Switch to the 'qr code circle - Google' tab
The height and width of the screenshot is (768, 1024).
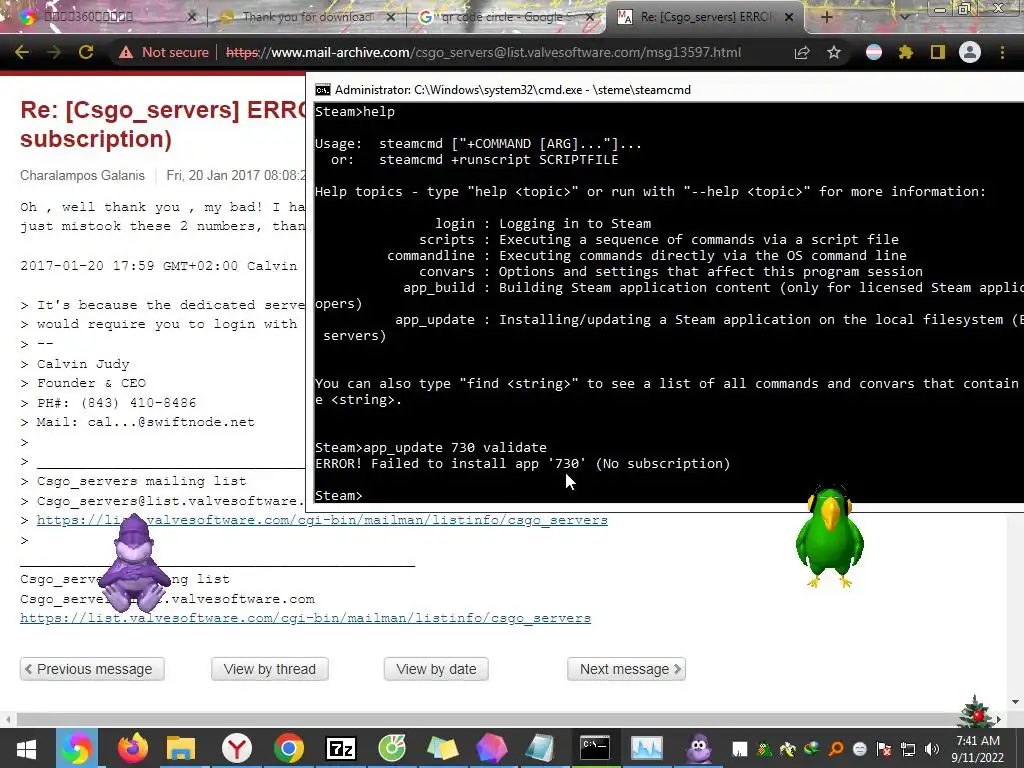(507, 17)
